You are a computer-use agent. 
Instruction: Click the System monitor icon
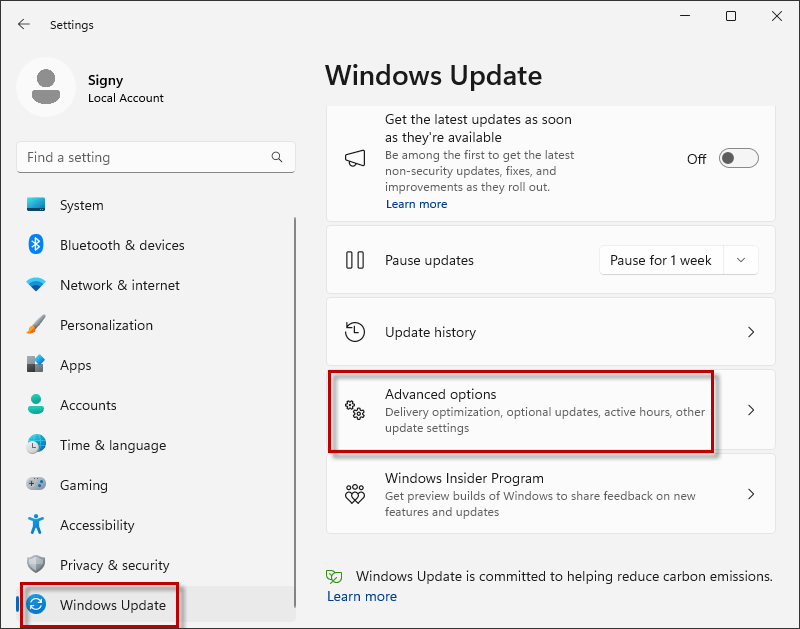[x=36, y=205]
